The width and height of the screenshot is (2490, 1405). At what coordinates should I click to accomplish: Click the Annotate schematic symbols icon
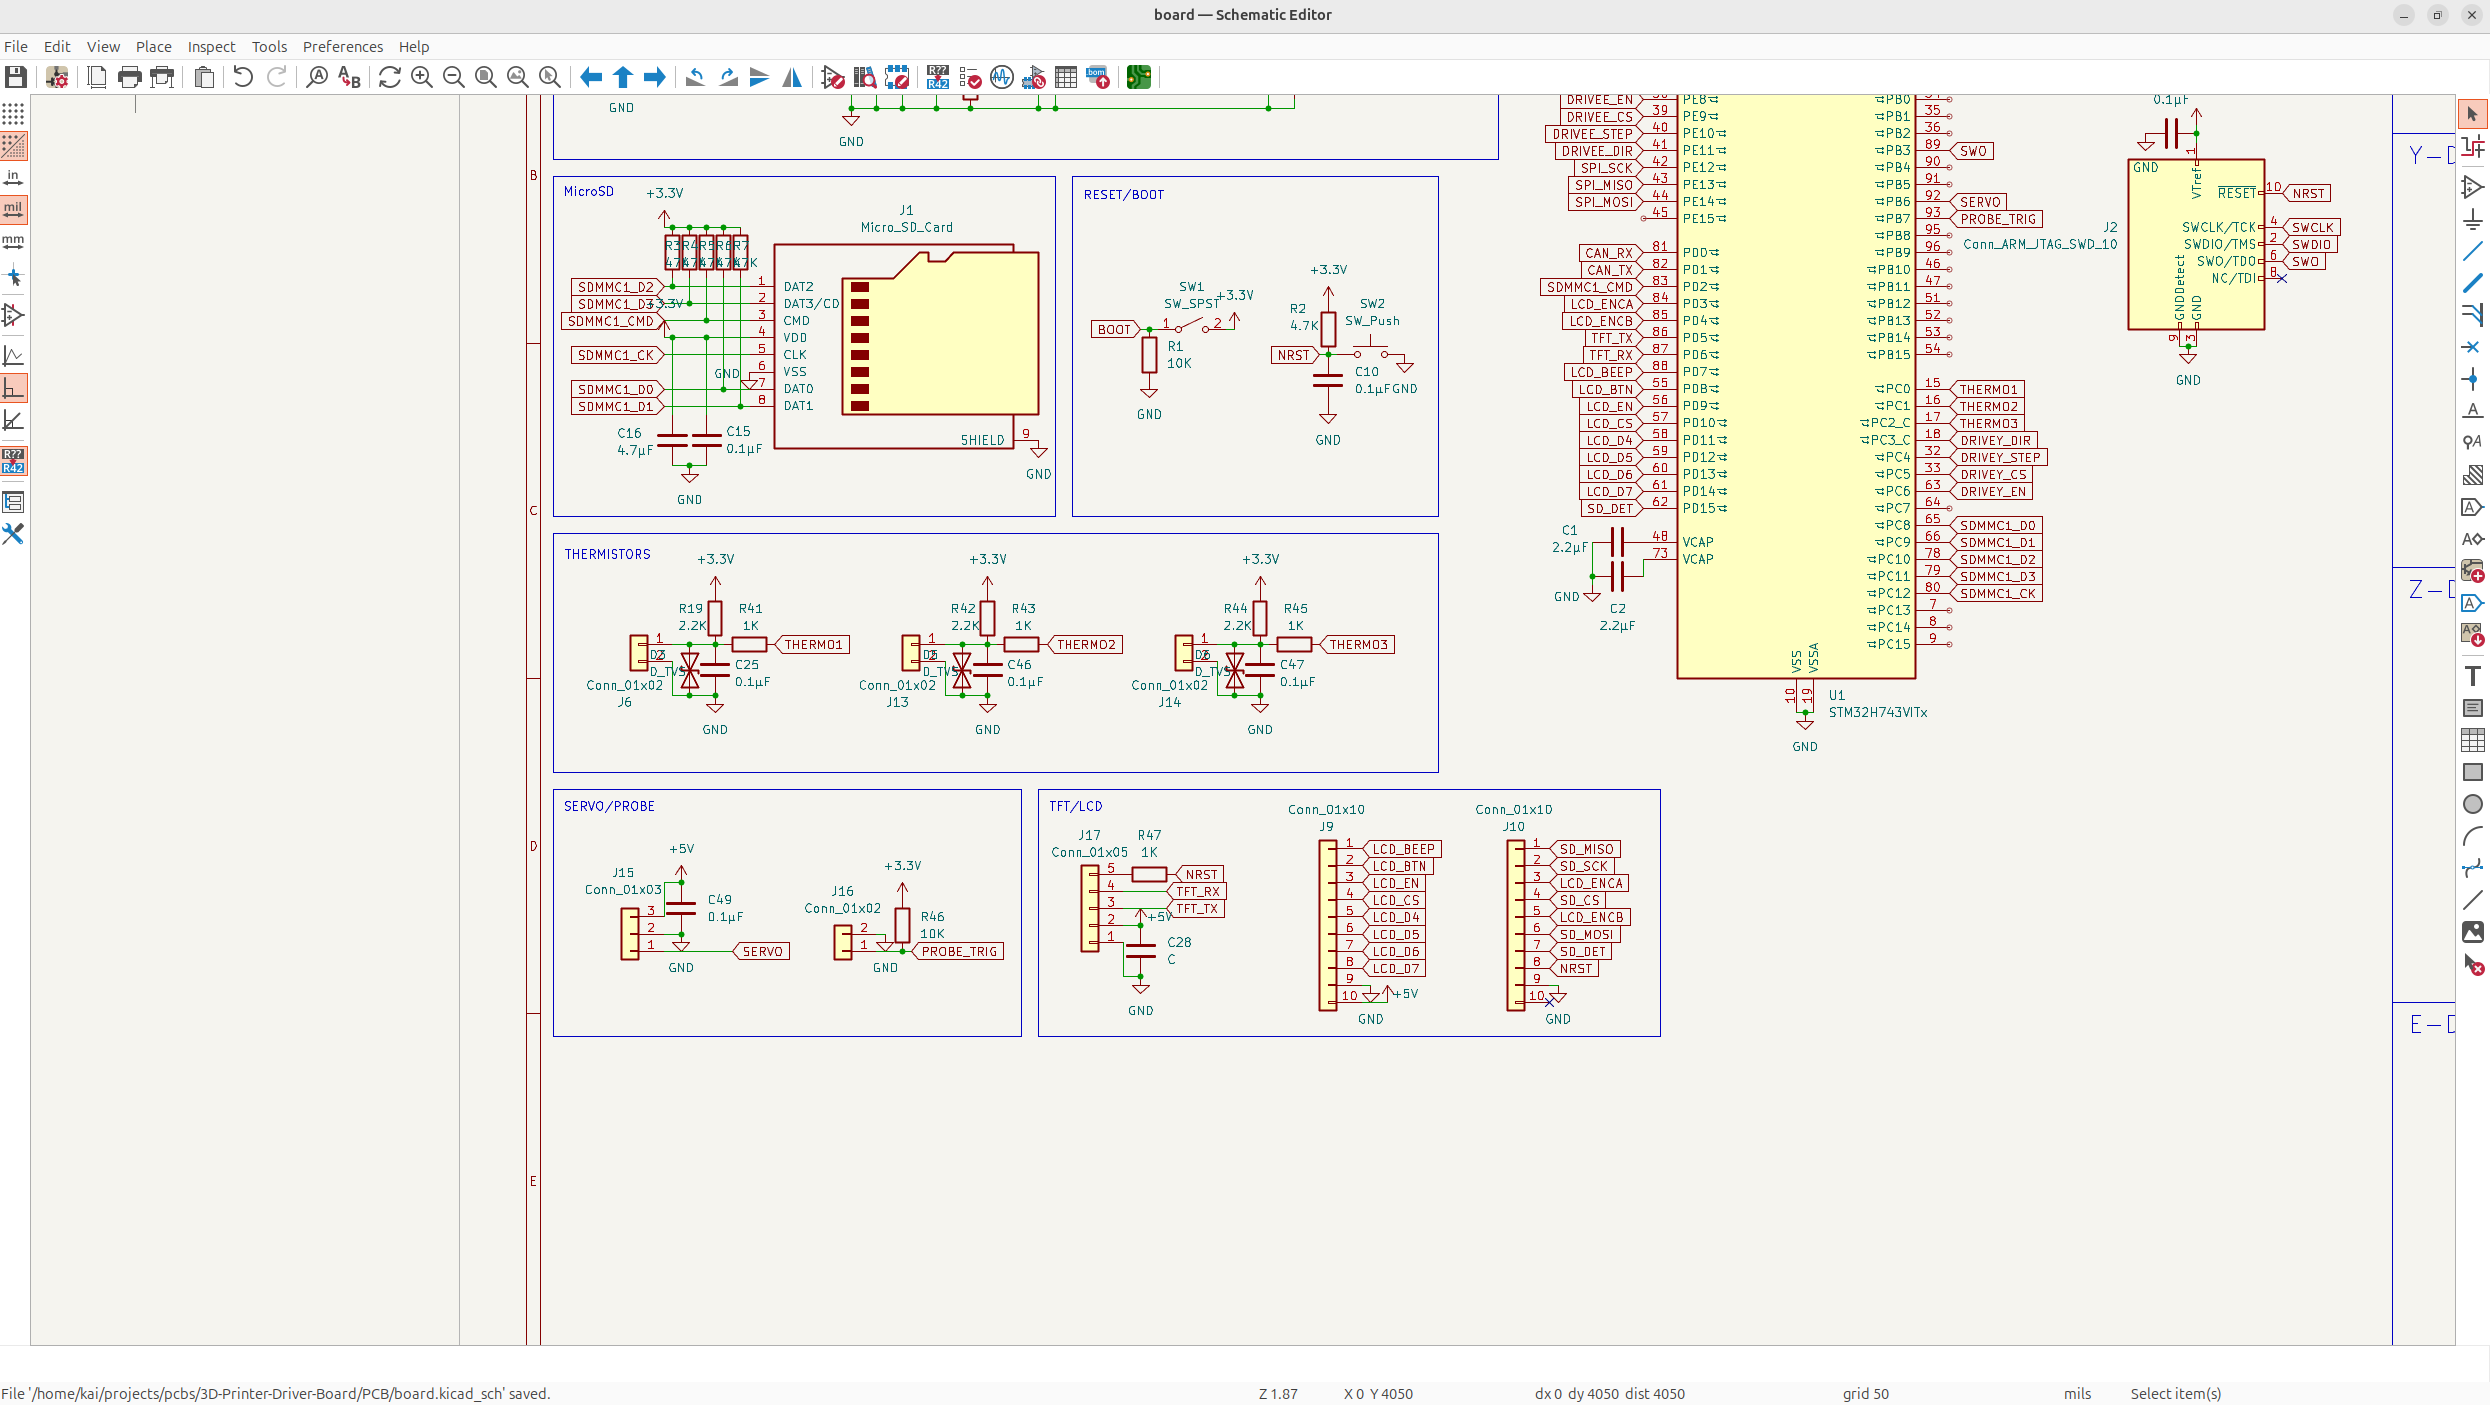(937, 77)
